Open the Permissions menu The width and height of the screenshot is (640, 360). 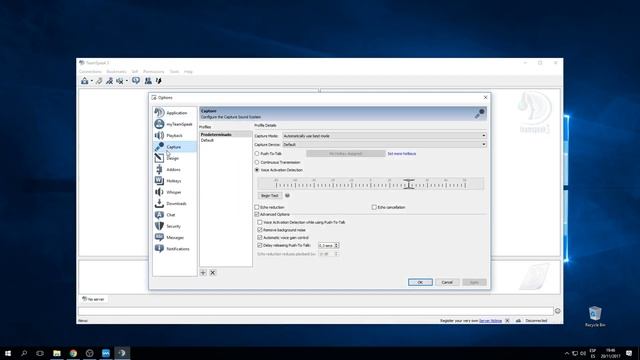(x=153, y=72)
